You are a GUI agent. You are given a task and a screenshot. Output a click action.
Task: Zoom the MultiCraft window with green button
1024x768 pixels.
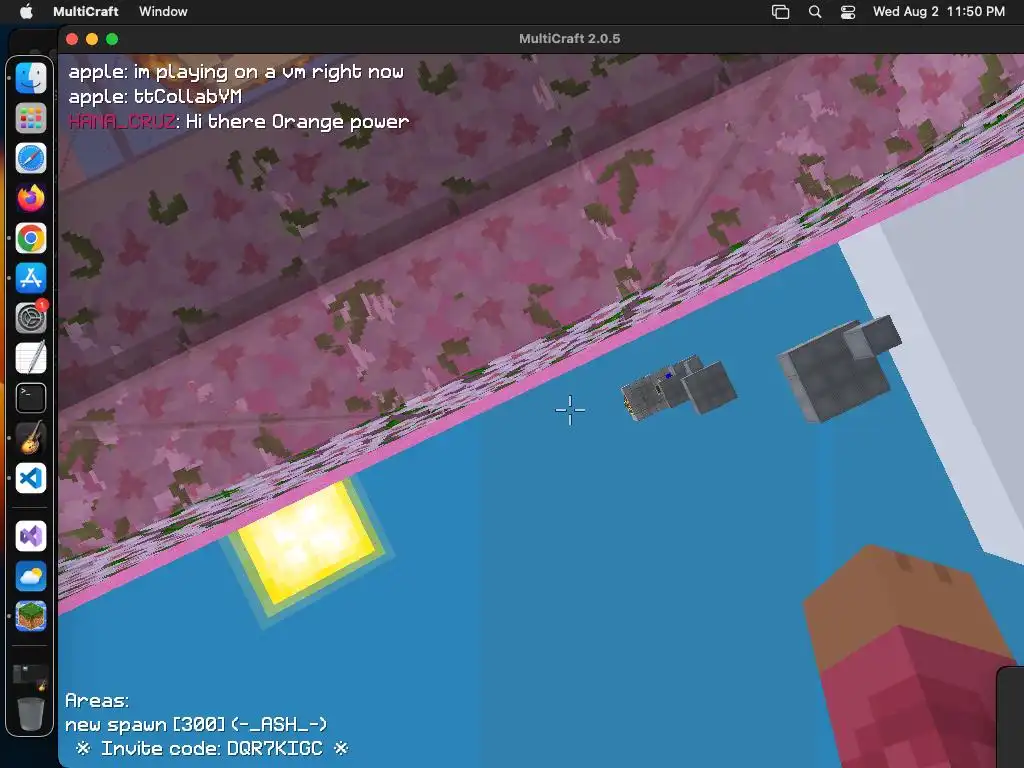112,39
